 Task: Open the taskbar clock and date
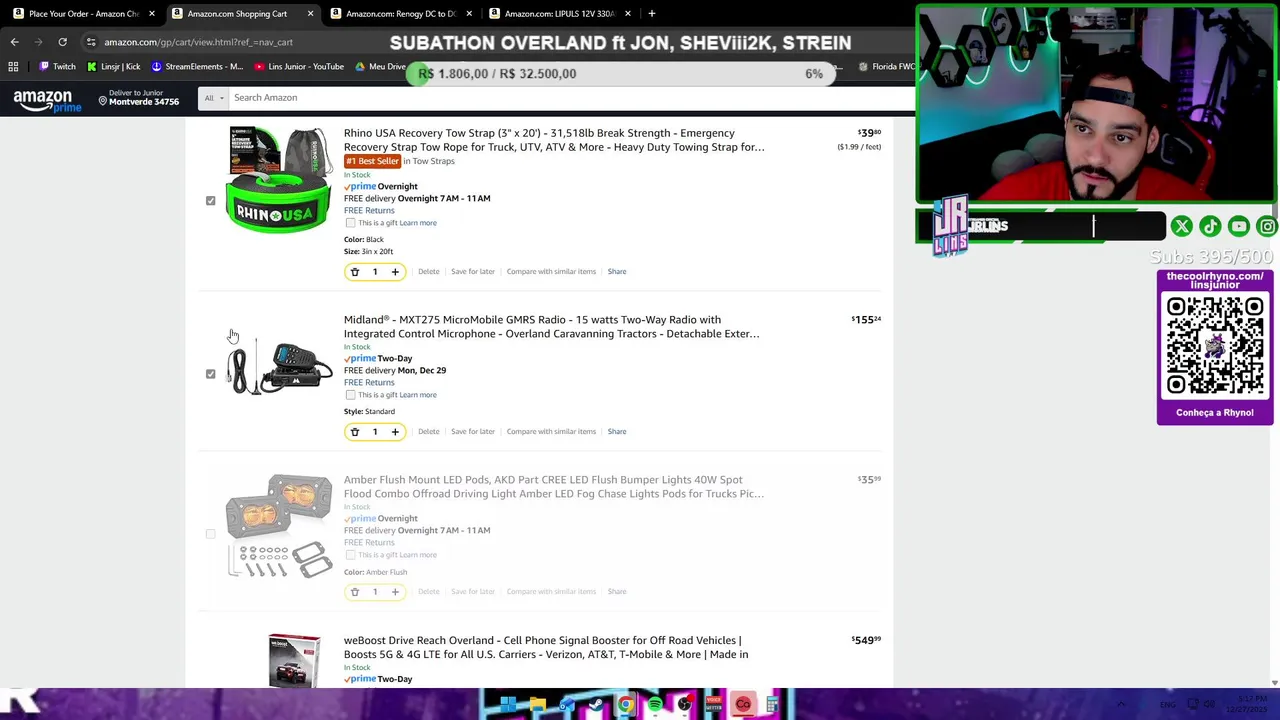1247,704
